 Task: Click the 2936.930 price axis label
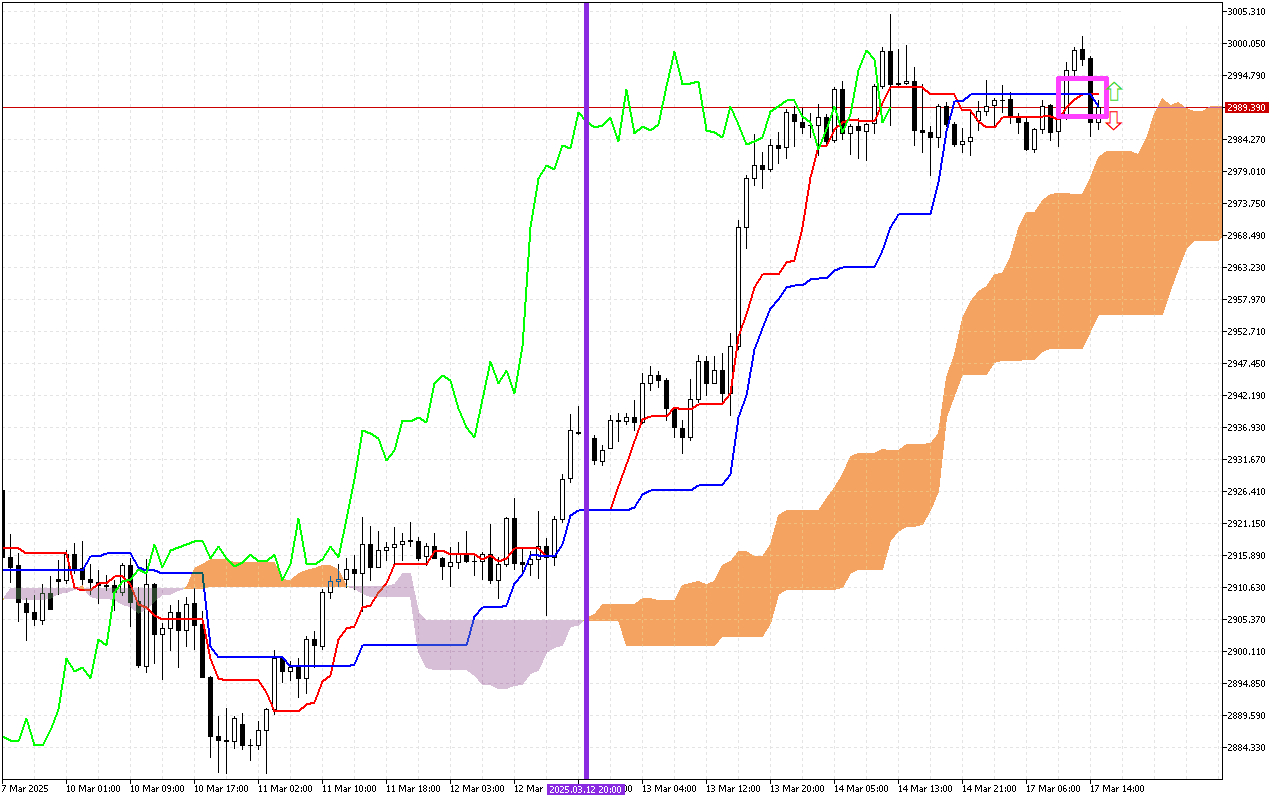click(1246, 428)
